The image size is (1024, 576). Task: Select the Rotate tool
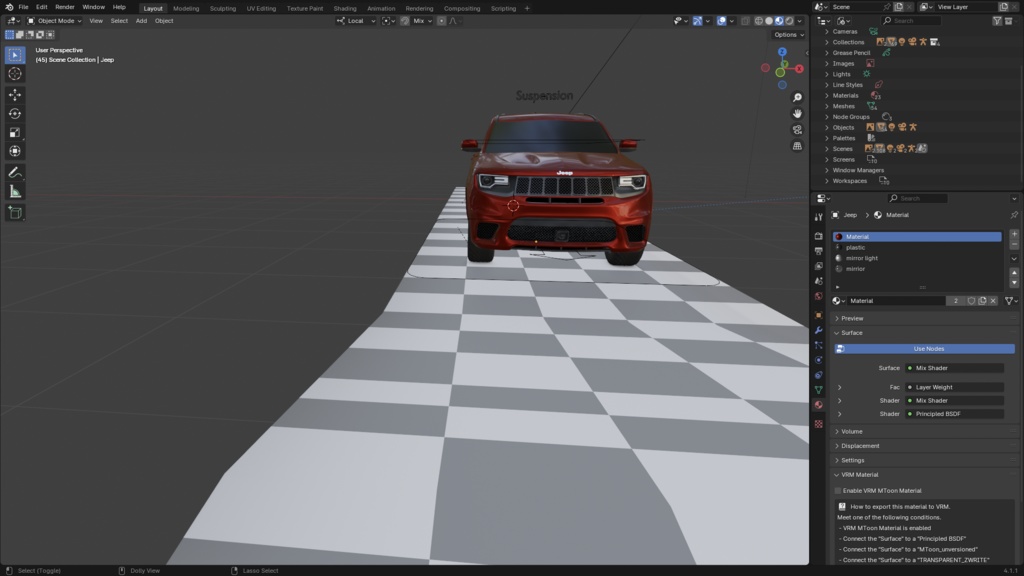(x=15, y=114)
